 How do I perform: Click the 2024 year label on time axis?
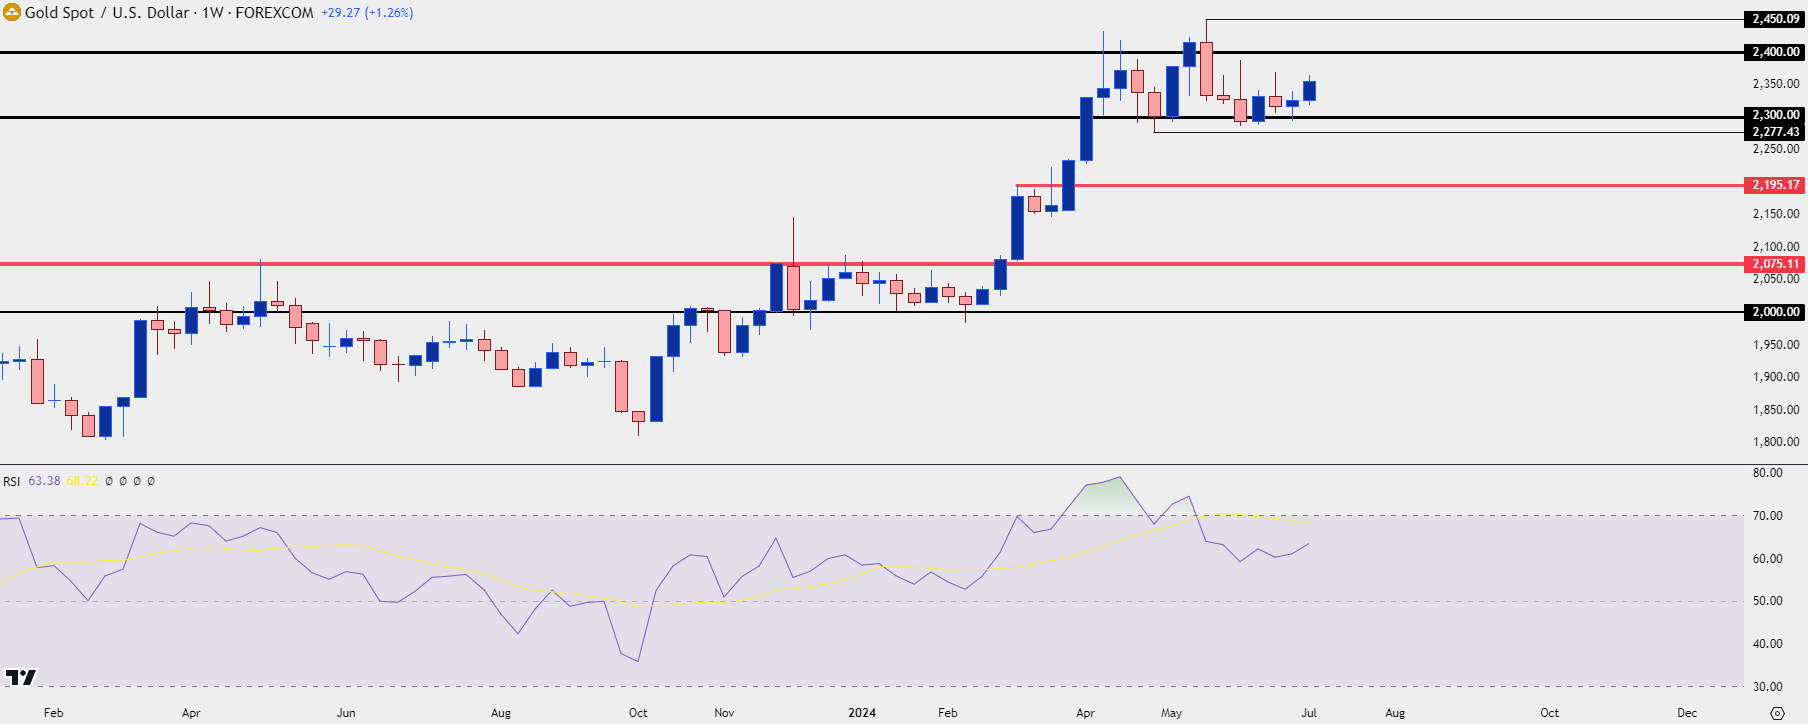point(862,713)
